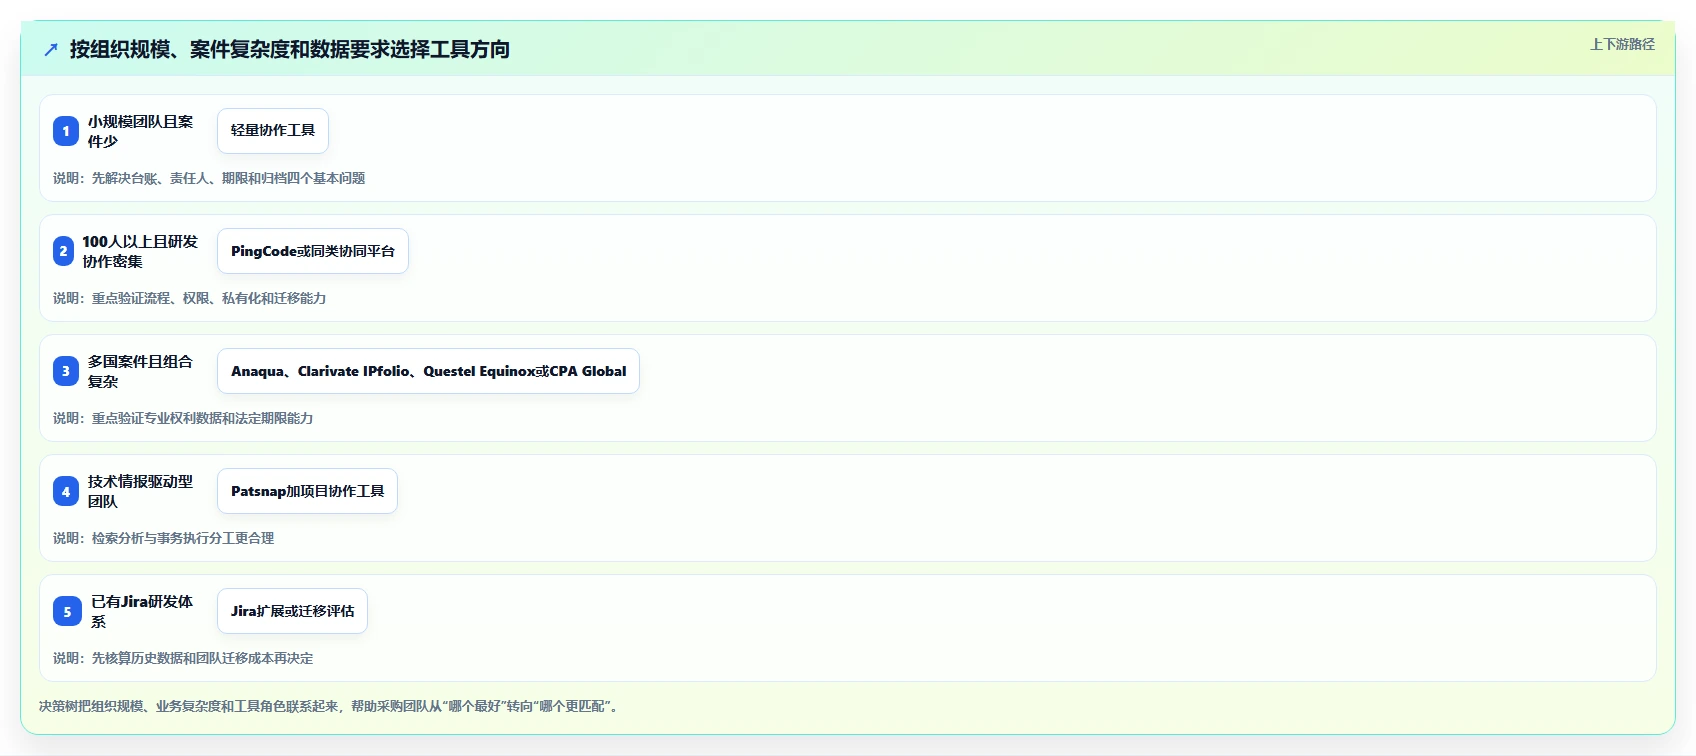Click the note 重点验证专业权利数据和法定期限能力
Viewport: 1696px width, 756px height.
tap(183, 418)
